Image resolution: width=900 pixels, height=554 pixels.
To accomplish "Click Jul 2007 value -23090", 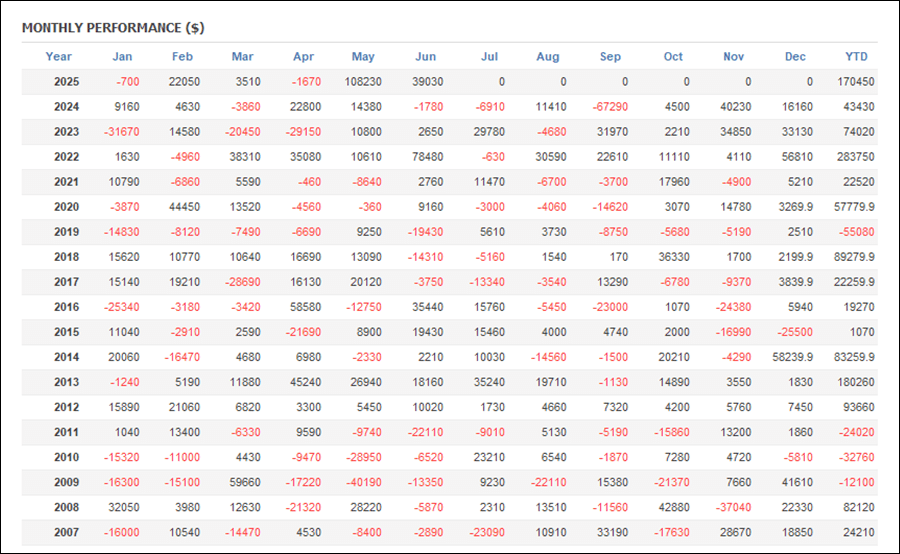I will pos(487,532).
